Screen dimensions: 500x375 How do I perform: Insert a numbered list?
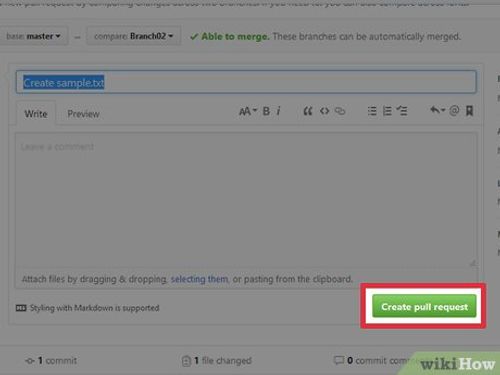pyautogui.click(x=387, y=111)
